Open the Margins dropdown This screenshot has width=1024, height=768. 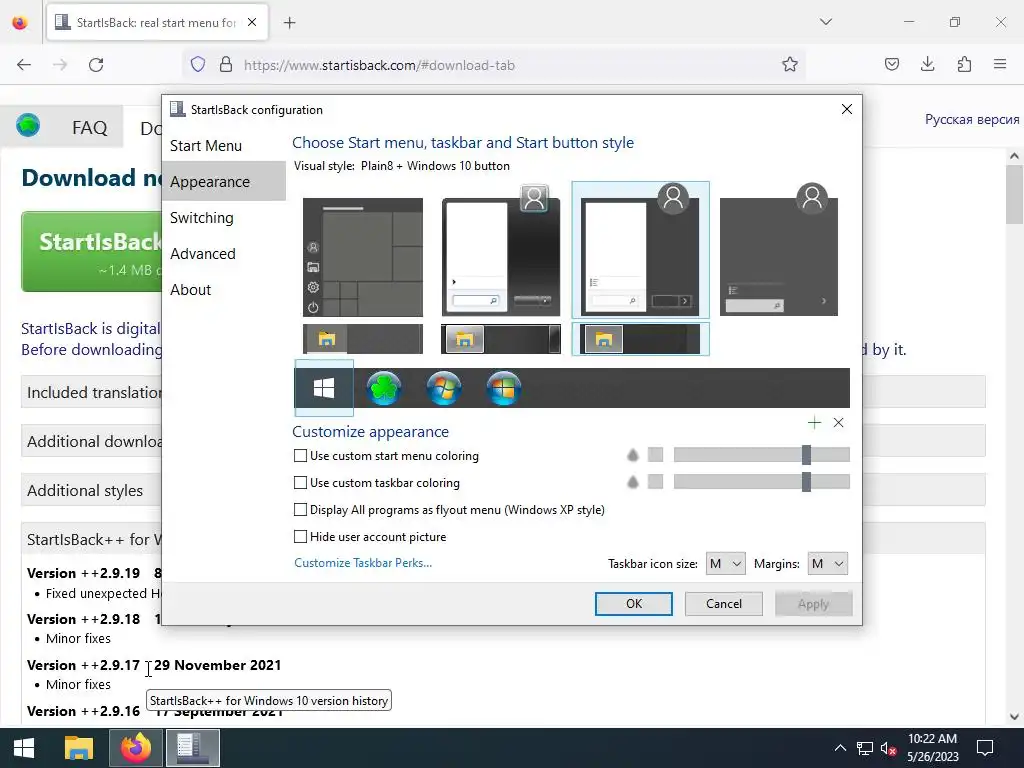(x=827, y=564)
